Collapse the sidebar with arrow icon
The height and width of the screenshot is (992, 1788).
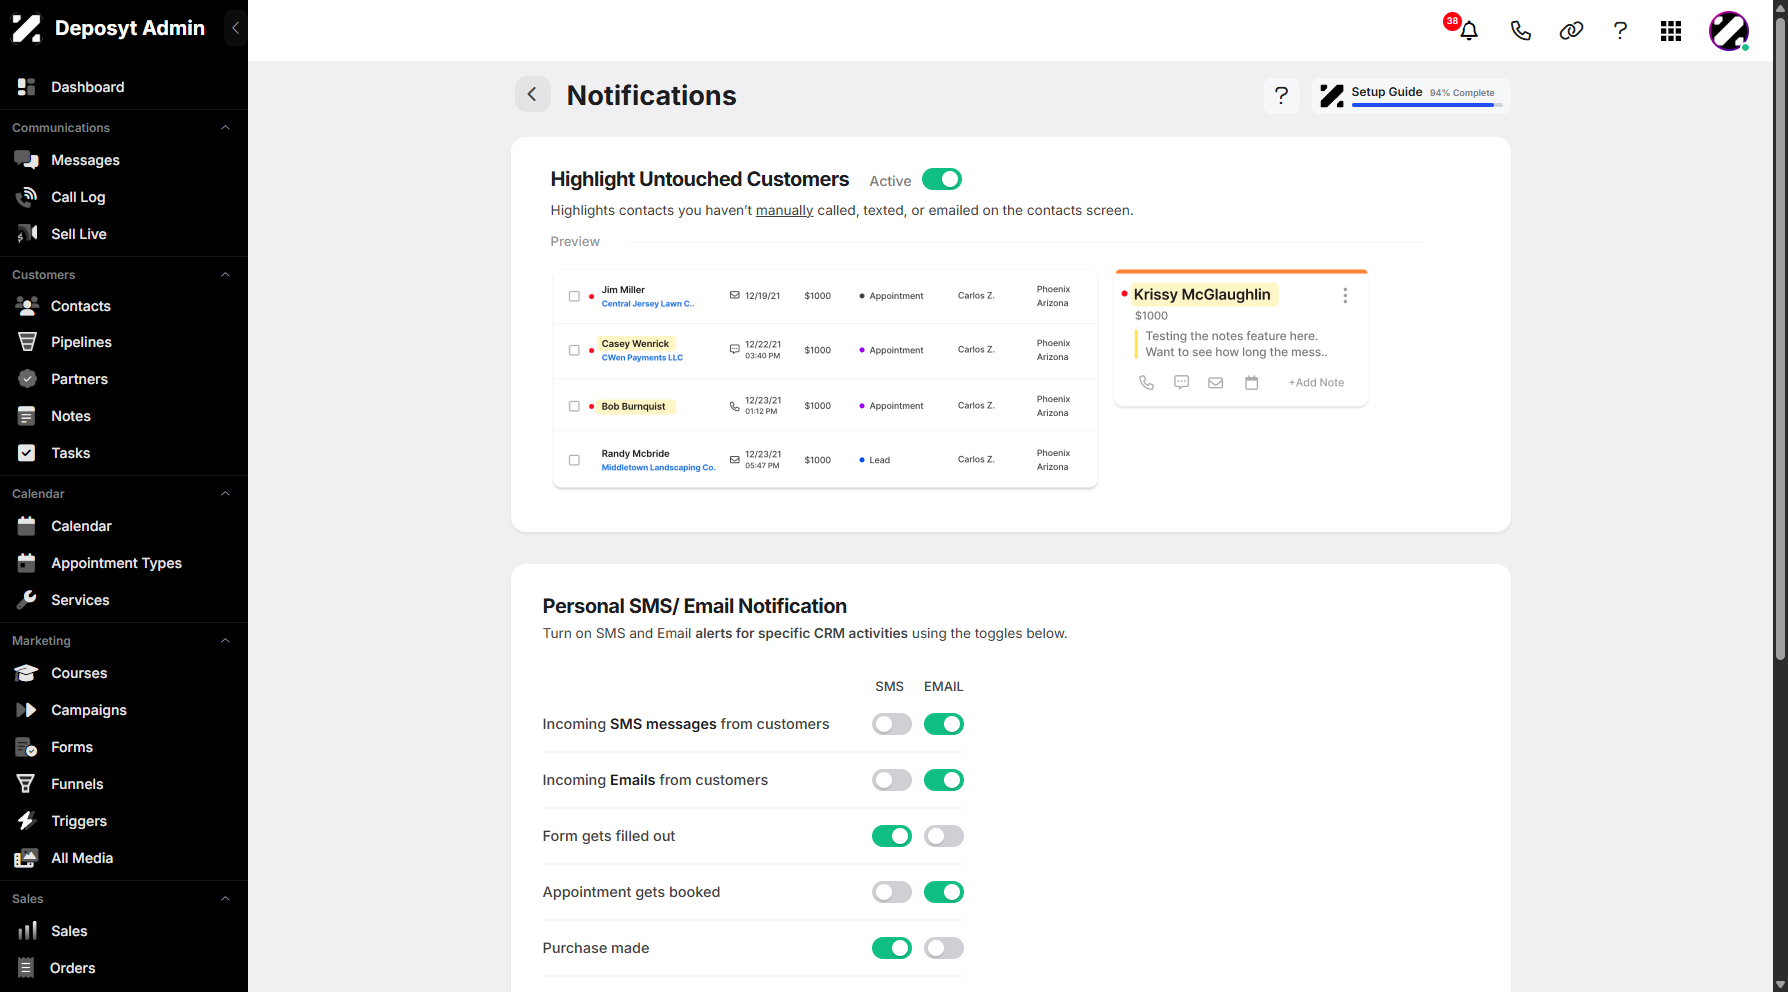[235, 28]
